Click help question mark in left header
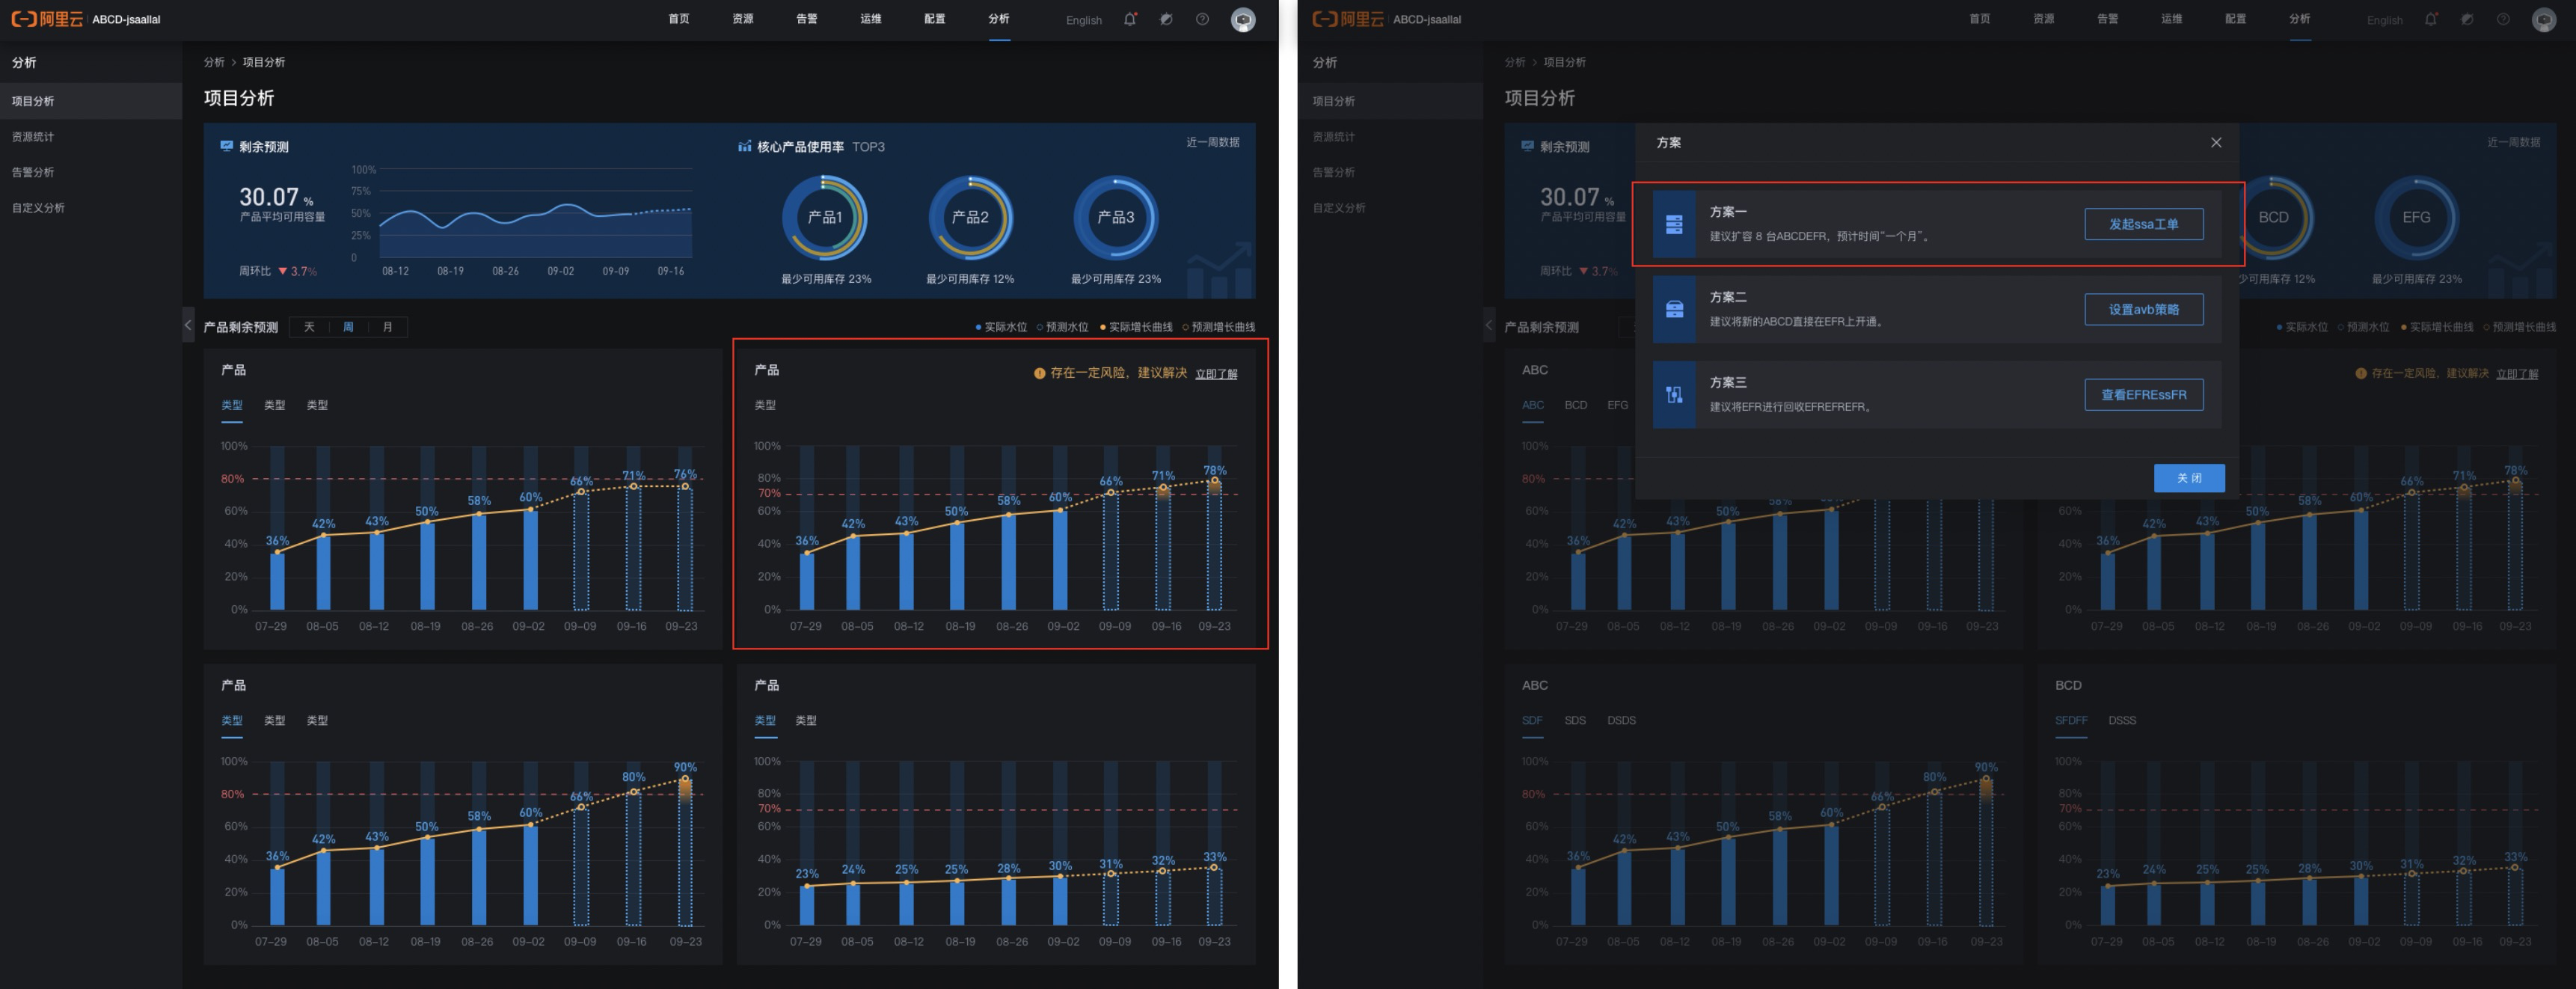 (x=1202, y=19)
